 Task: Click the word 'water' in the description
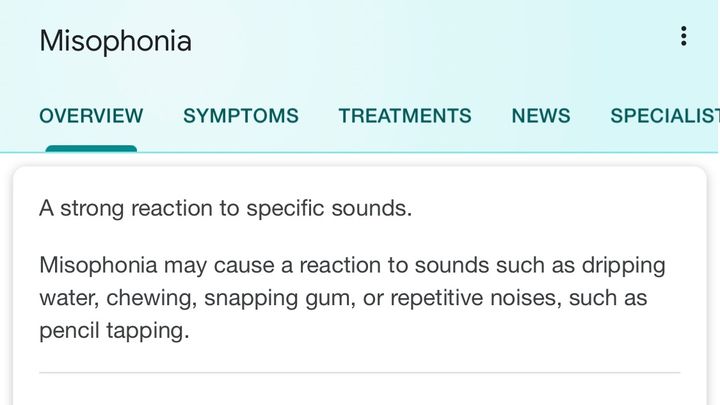(x=67, y=299)
